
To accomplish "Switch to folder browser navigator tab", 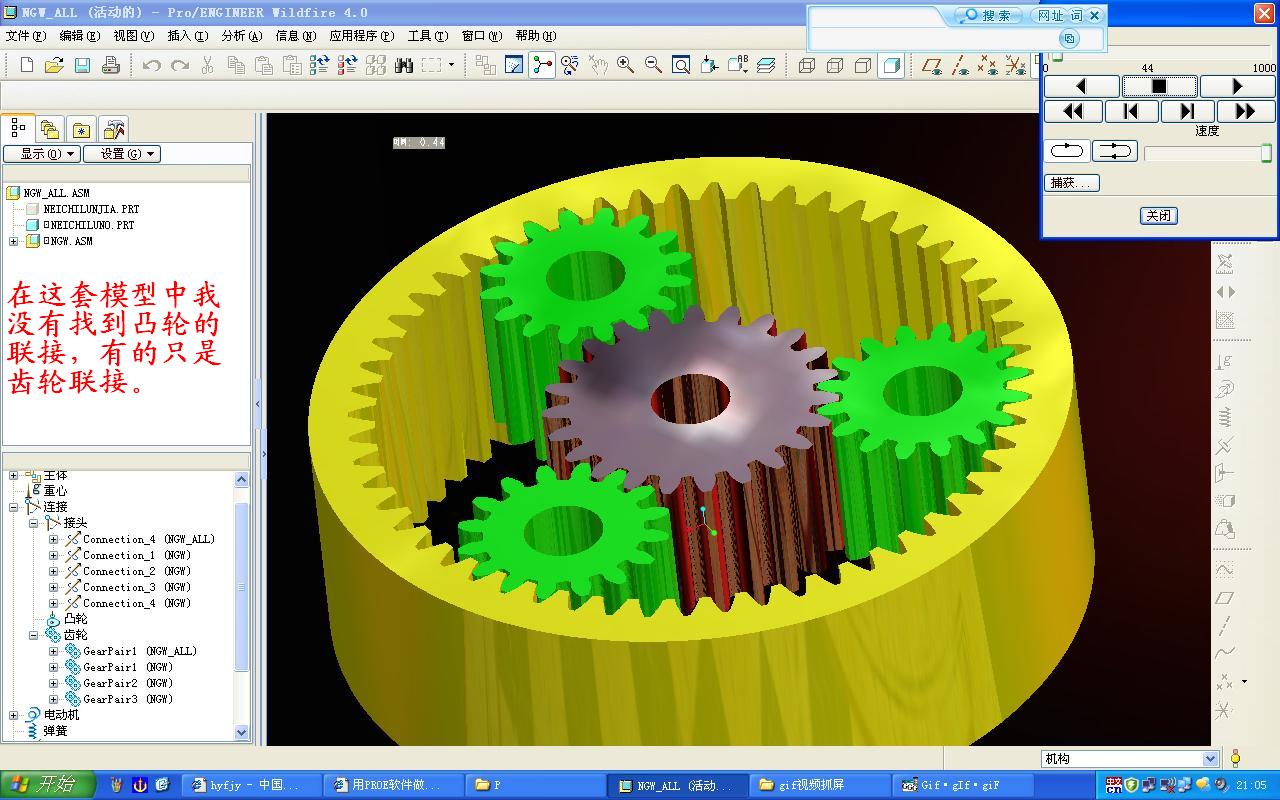I will point(49,129).
